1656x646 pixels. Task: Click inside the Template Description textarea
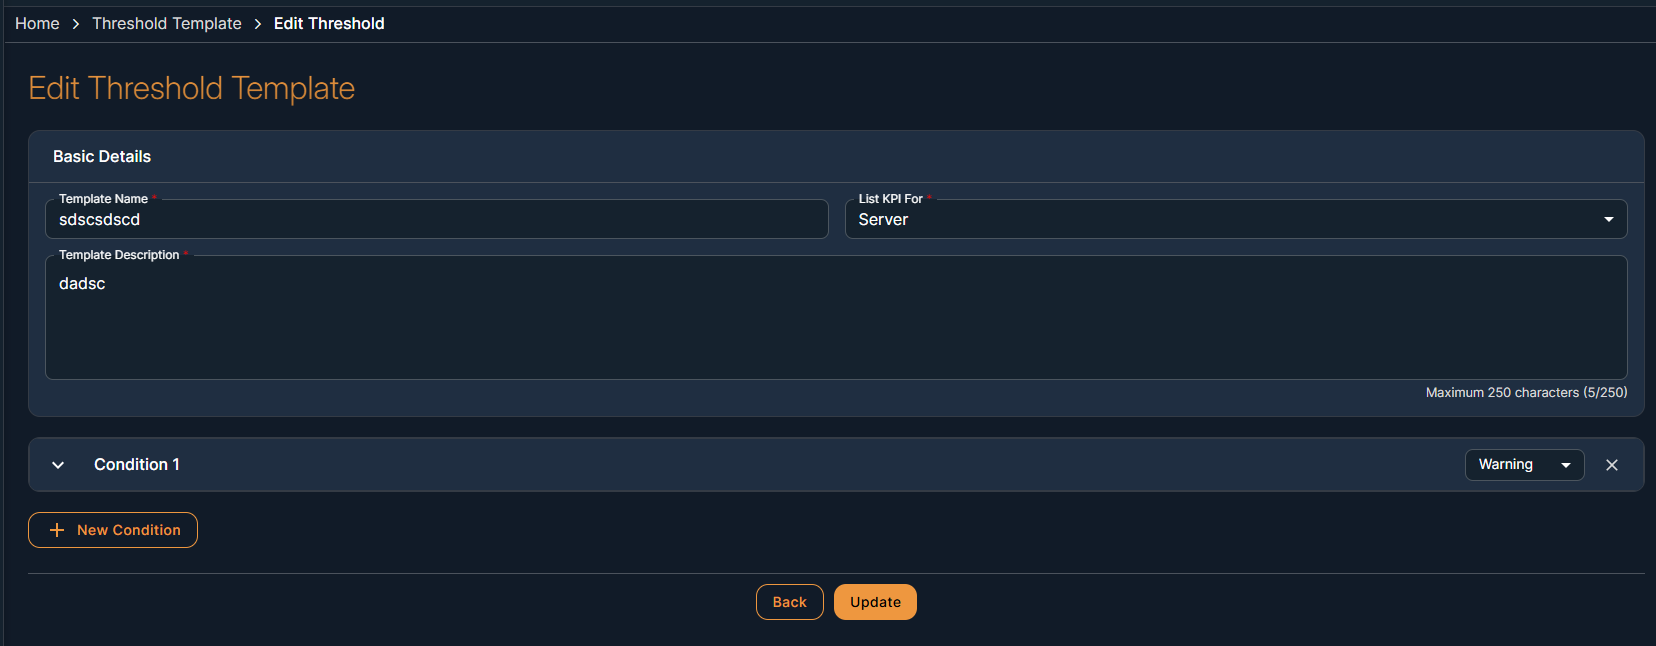pos(836,318)
